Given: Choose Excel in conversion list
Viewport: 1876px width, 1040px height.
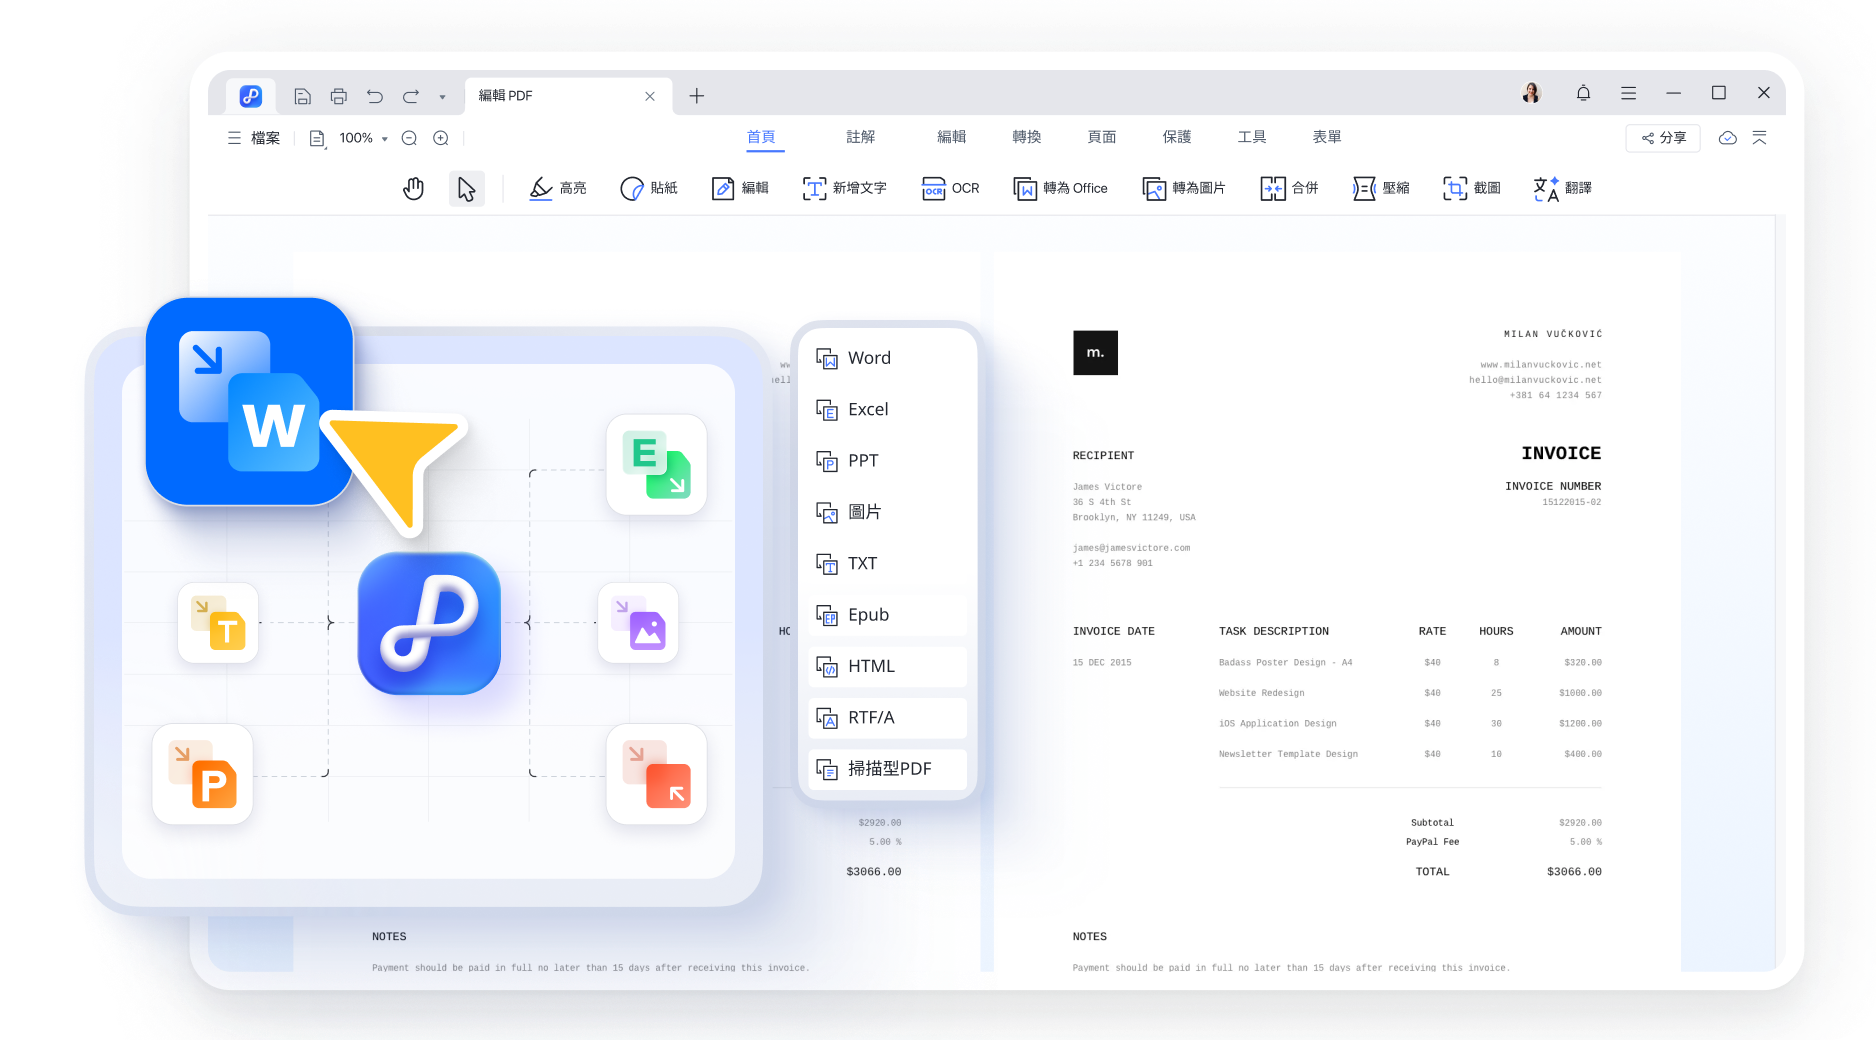Looking at the screenshot, I should click(887, 409).
